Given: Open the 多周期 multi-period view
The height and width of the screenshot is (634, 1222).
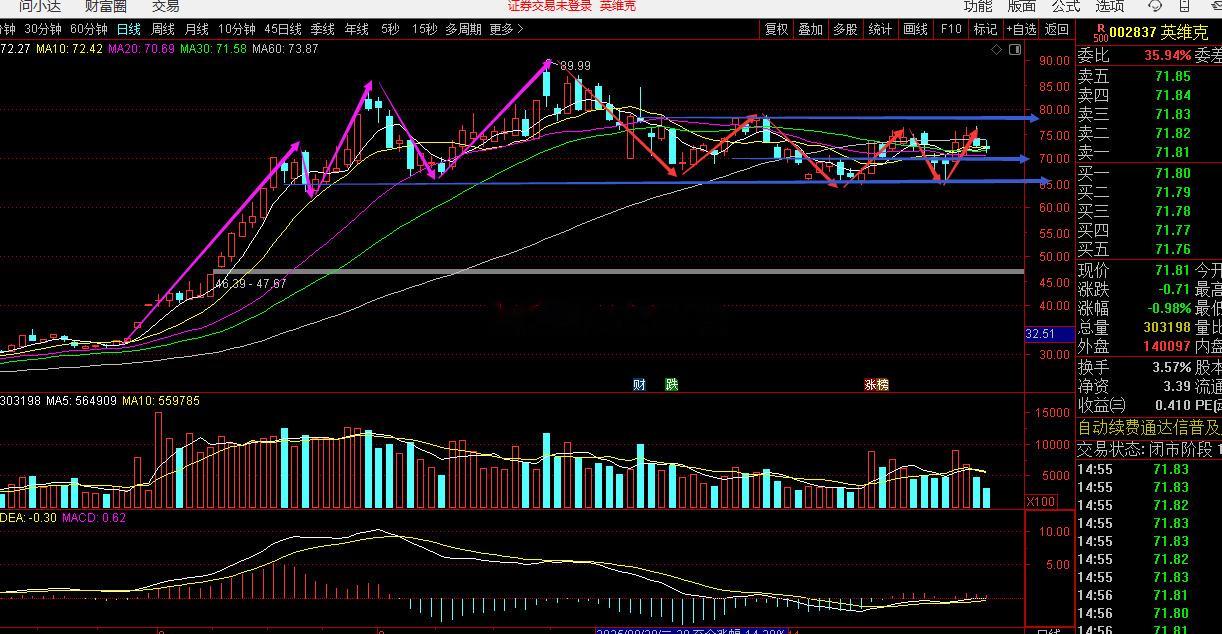Looking at the screenshot, I should (463, 30).
